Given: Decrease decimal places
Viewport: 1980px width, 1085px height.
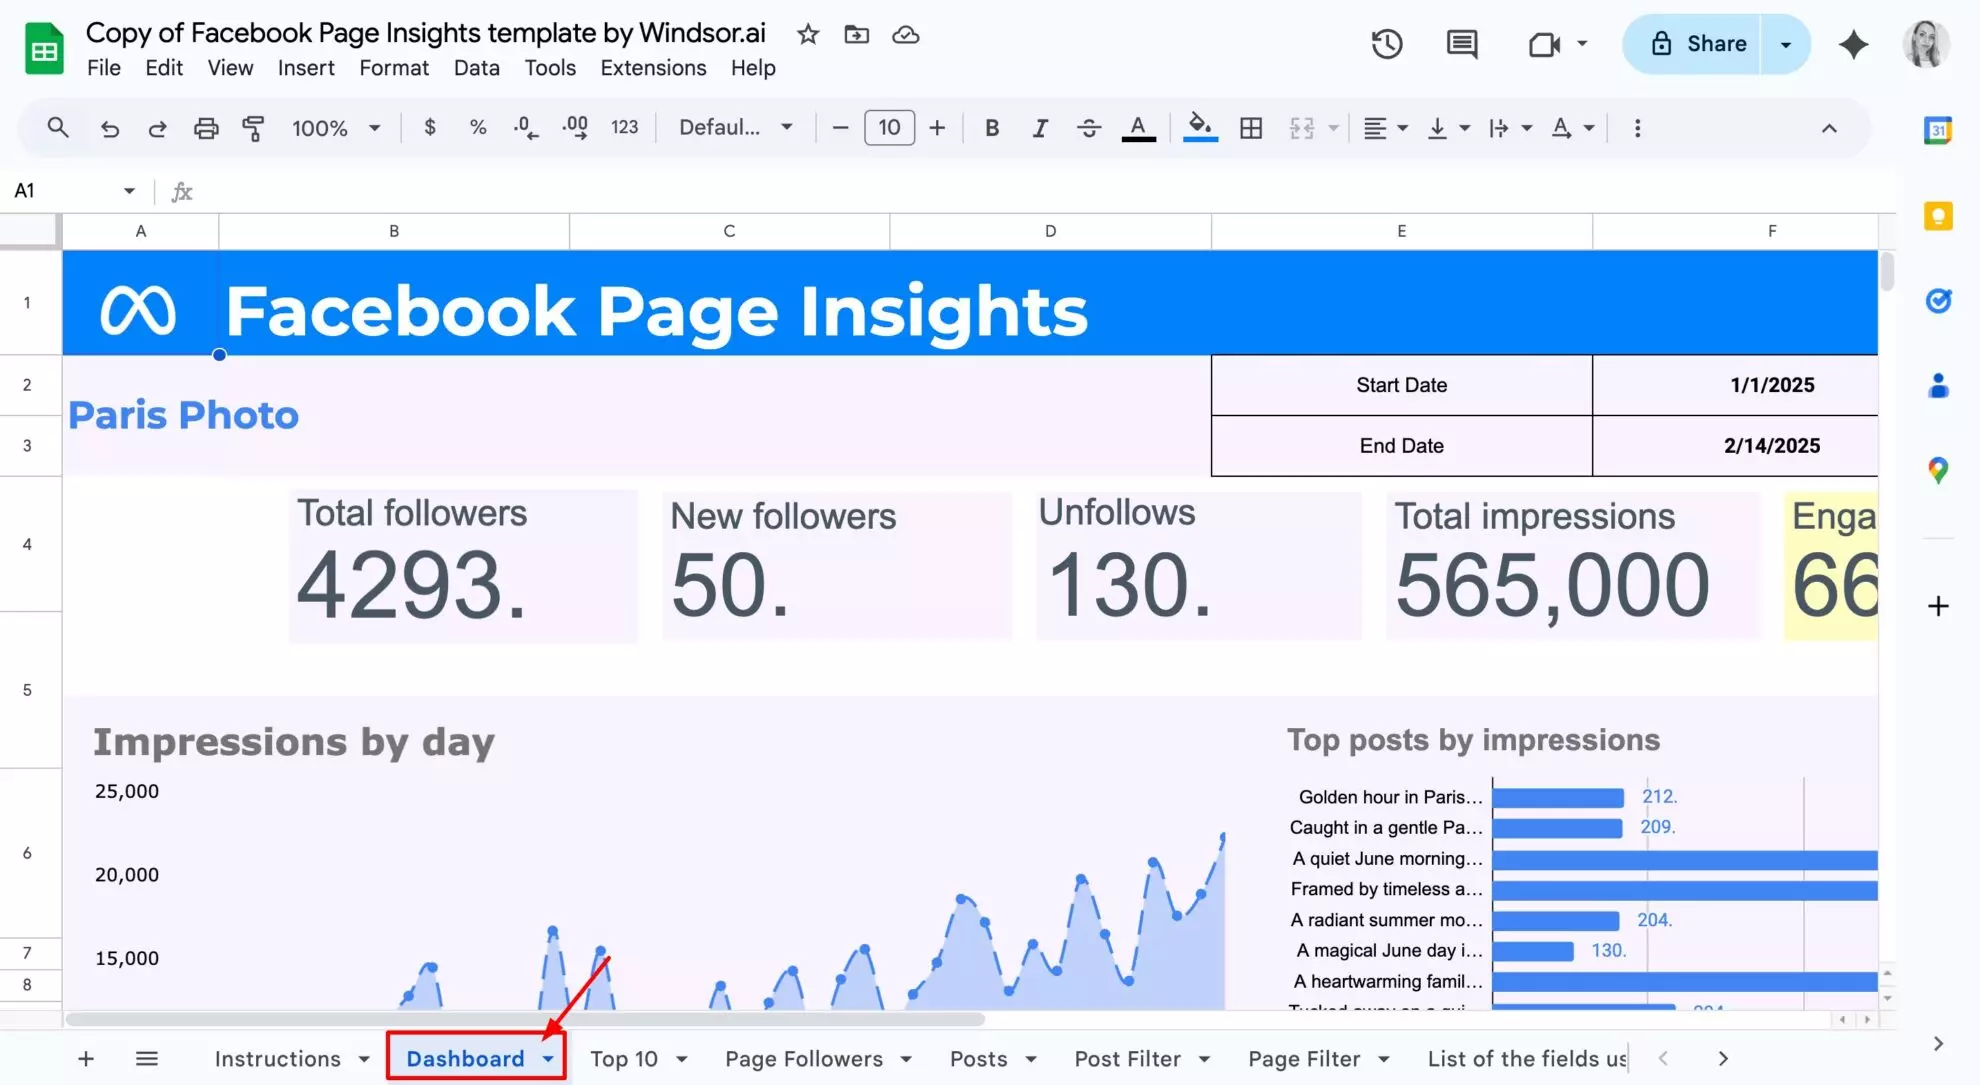Looking at the screenshot, I should [x=524, y=128].
